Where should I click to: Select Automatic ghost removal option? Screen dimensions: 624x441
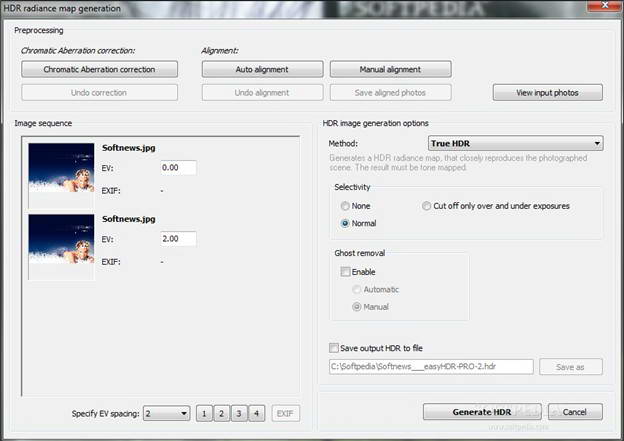tap(376, 289)
